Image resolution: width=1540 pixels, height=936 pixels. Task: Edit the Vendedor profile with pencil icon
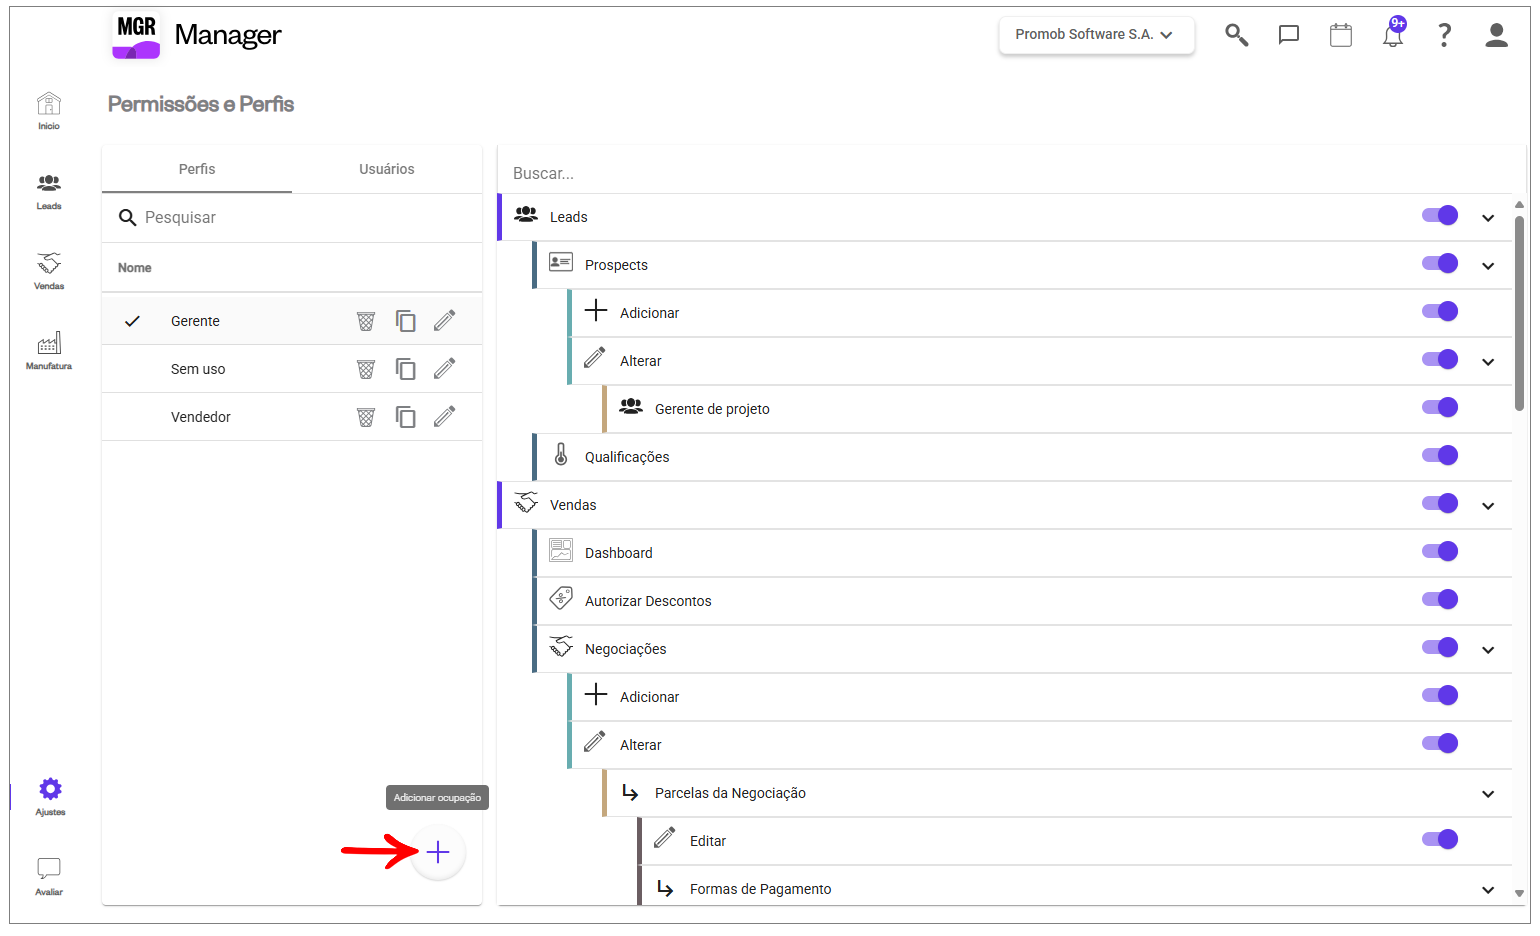click(445, 416)
